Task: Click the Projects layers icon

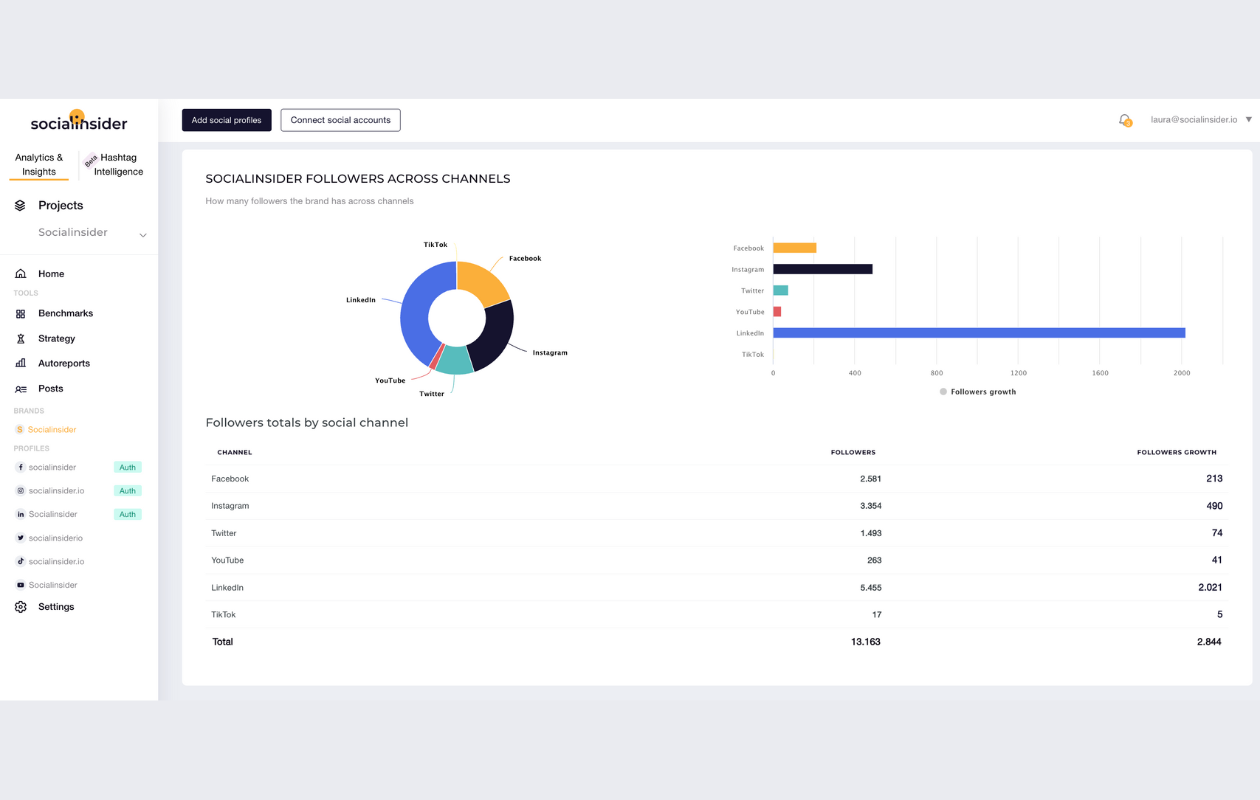Action: tap(20, 205)
